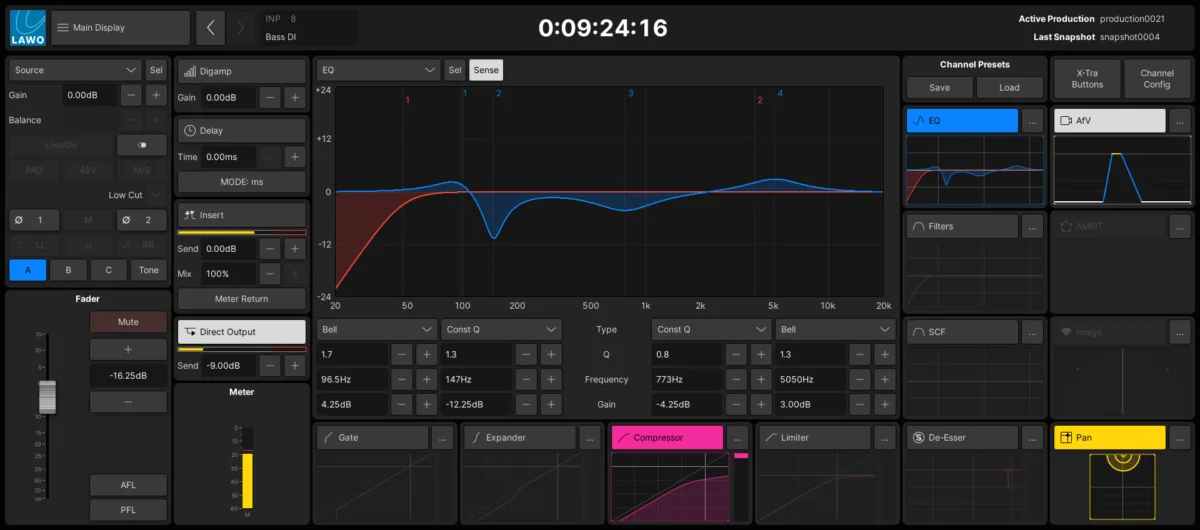This screenshot has height=530, width=1200.
Task: Click the PFL button
Action: point(128,510)
